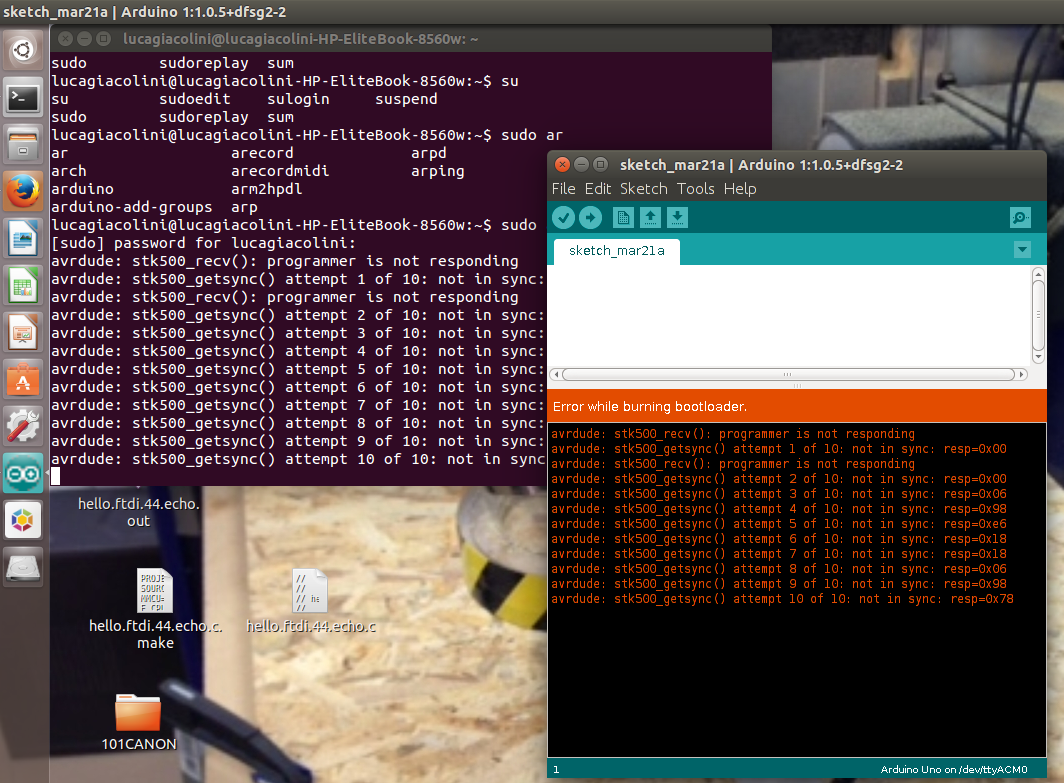1064x783 pixels.
Task: Open the Help menu in Arduino
Action: [740, 189]
